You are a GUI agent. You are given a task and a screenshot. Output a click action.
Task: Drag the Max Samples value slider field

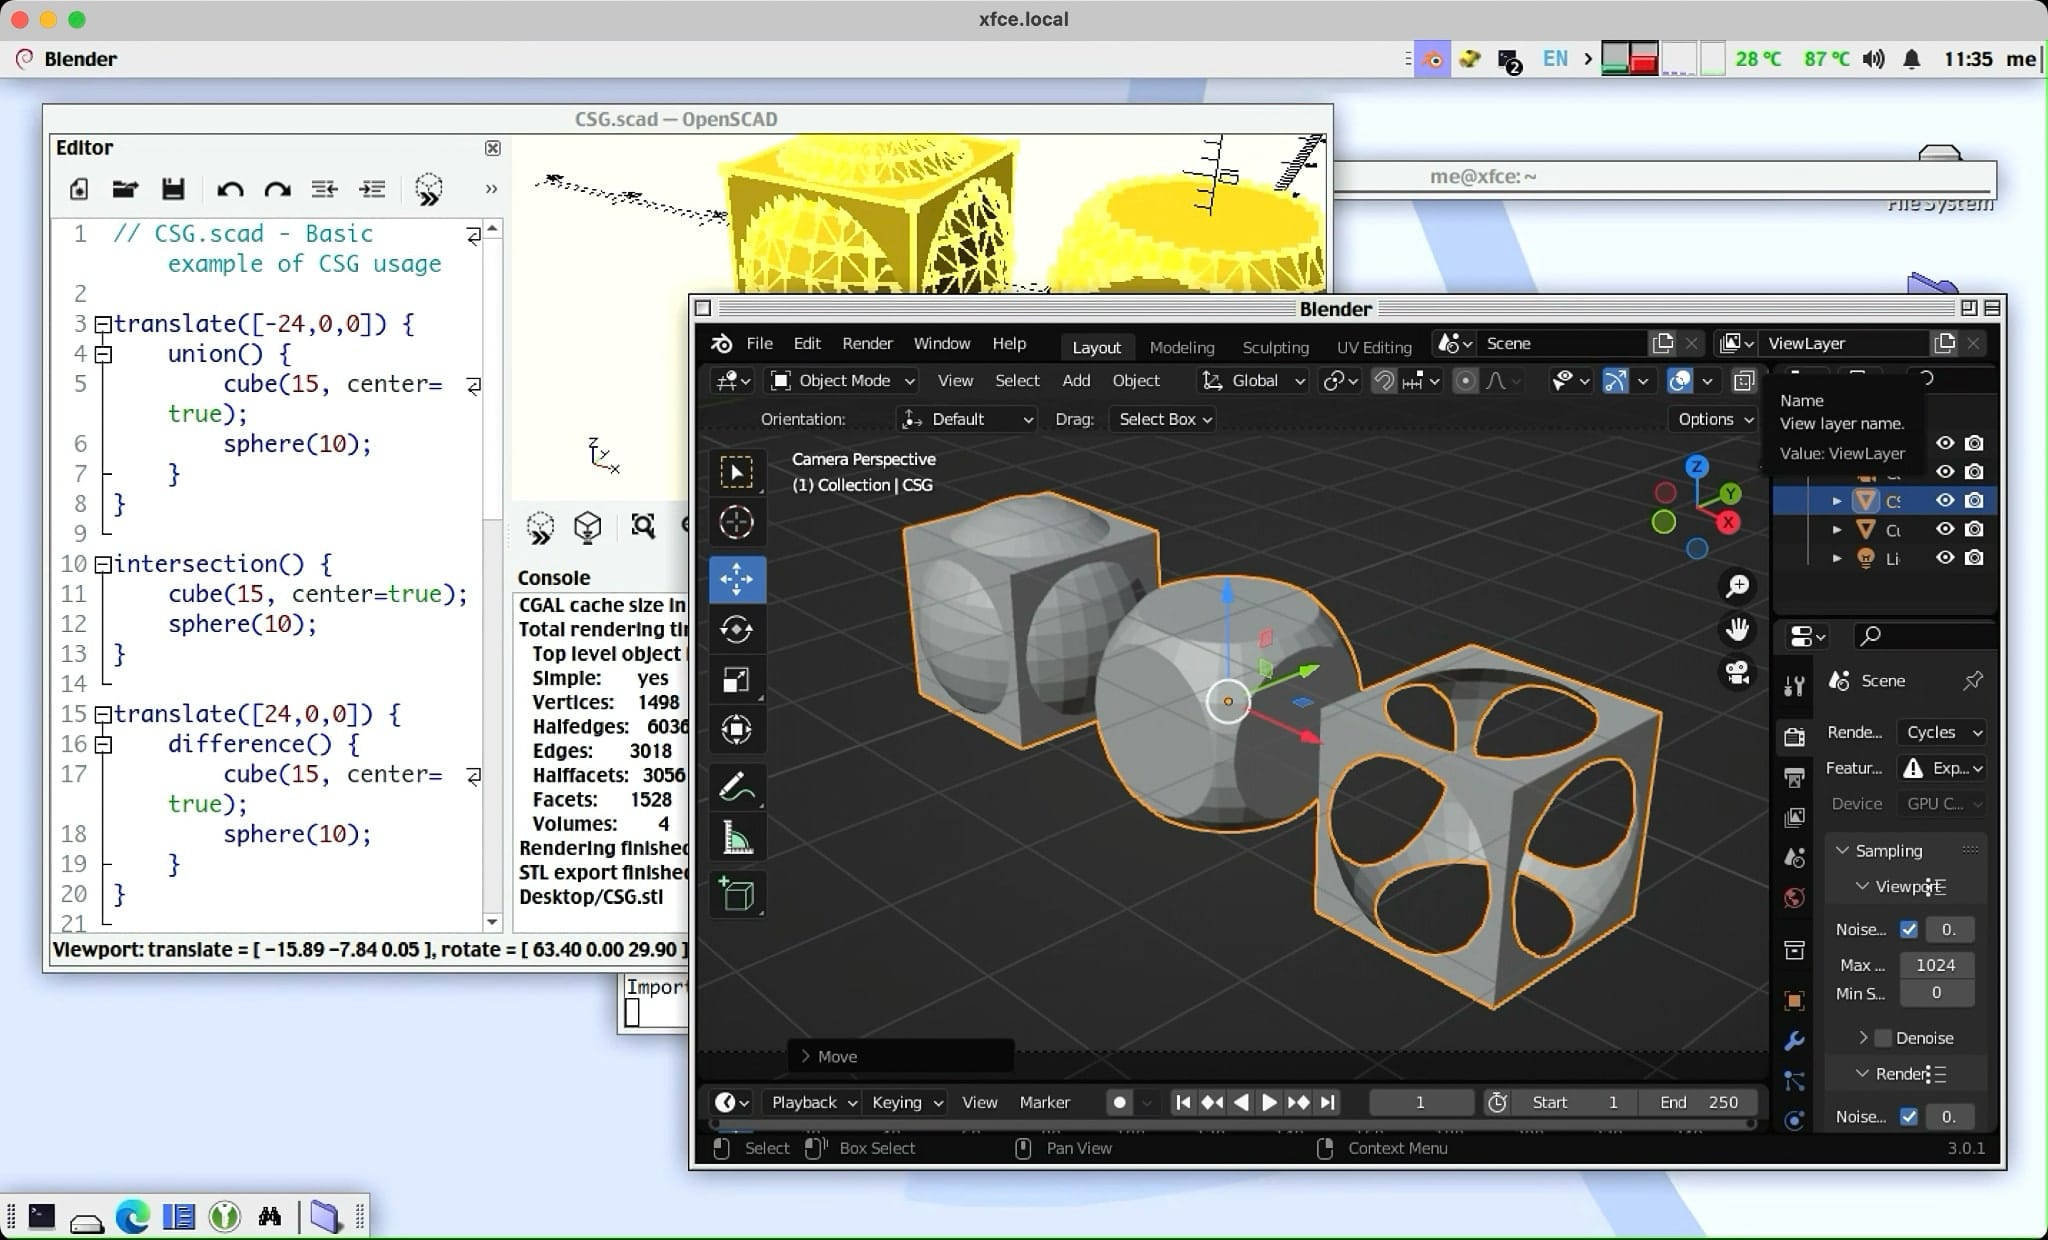tap(1937, 964)
